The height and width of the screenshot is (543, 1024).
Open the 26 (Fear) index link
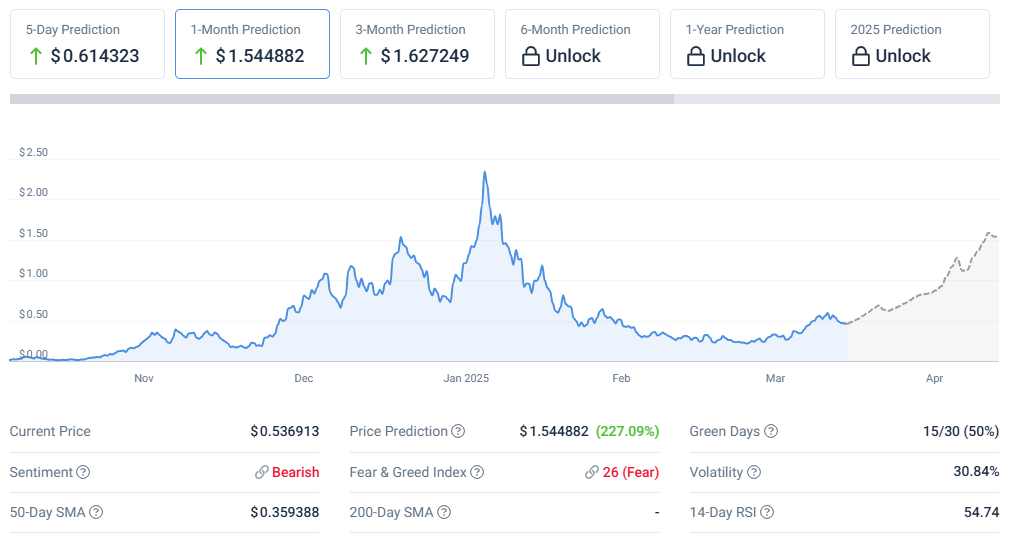631,472
